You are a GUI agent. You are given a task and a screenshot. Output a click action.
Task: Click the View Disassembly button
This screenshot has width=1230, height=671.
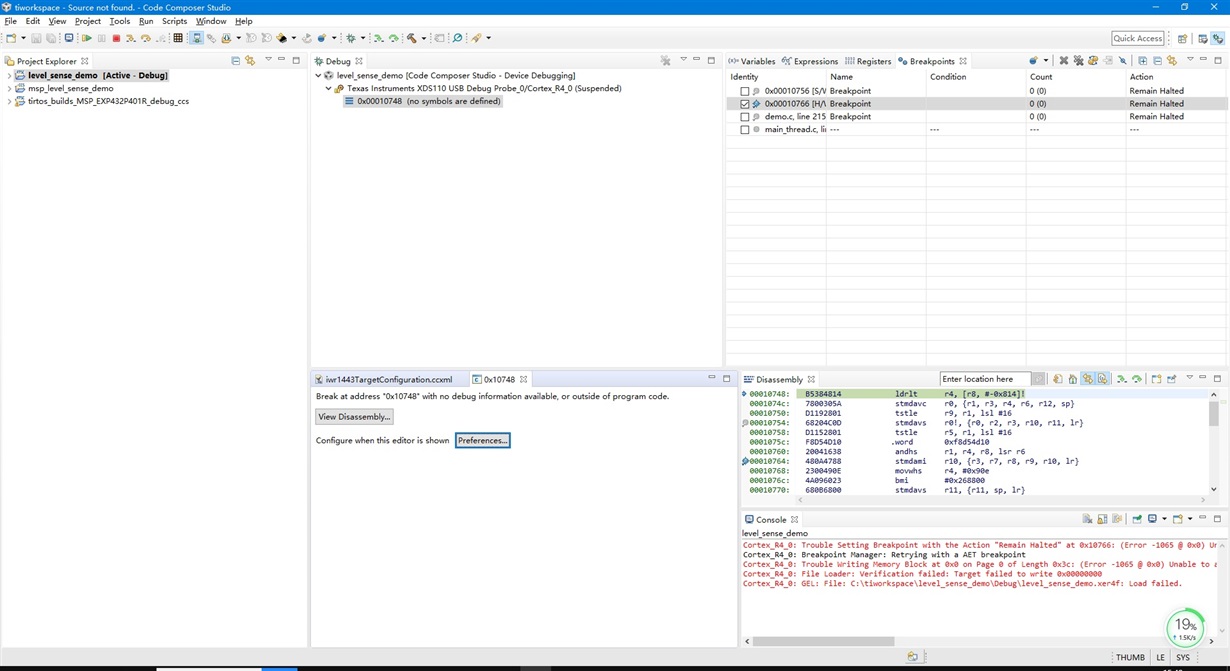click(x=354, y=417)
